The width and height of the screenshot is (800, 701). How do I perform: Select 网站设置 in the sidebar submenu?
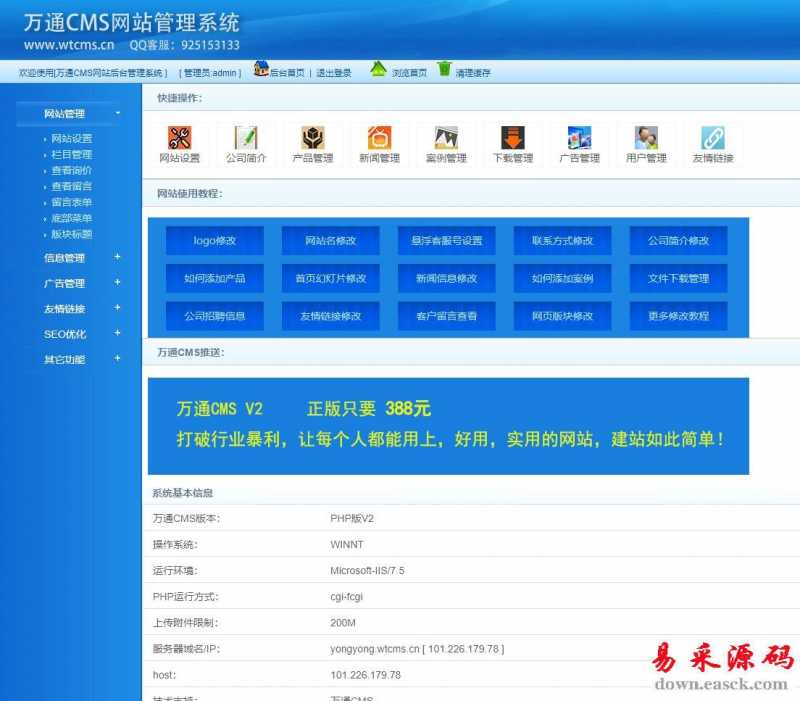click(71, 138)
